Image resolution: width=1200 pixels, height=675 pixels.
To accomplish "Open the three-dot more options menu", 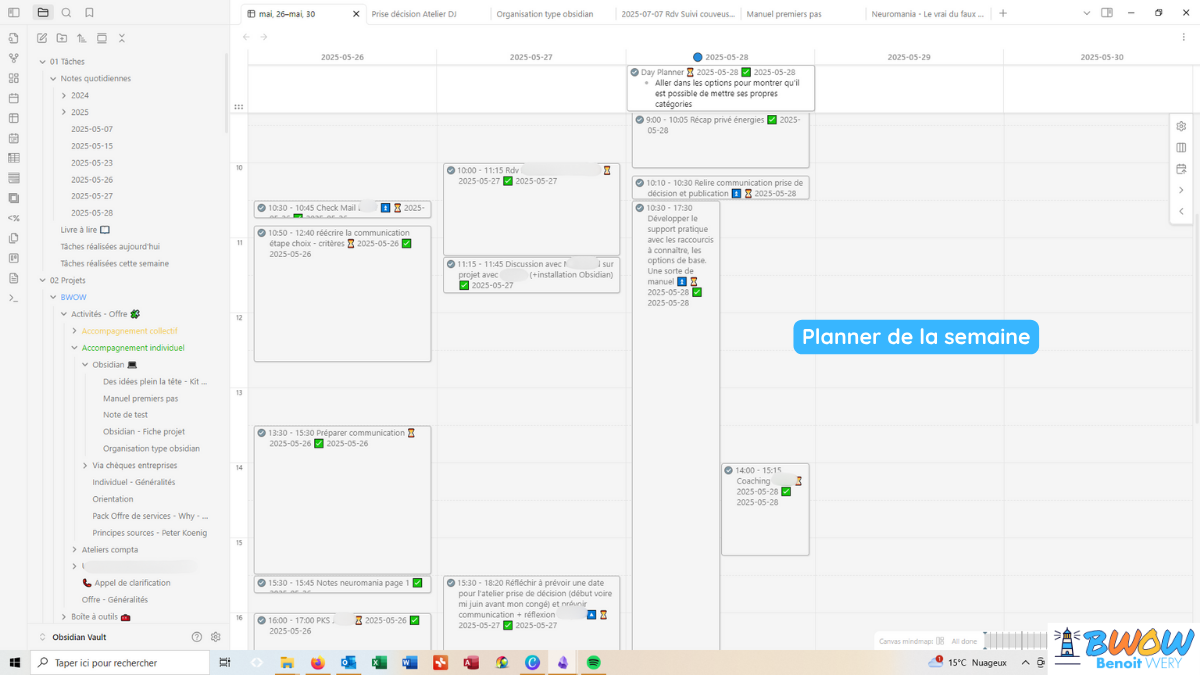I will click(1184, 37).
